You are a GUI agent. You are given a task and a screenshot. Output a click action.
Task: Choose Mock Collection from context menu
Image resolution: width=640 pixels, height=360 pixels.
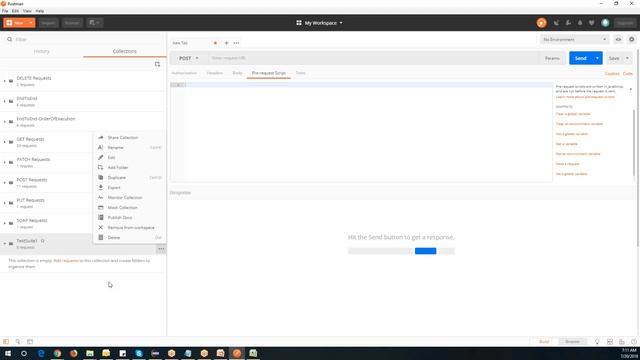pos(130,207)
